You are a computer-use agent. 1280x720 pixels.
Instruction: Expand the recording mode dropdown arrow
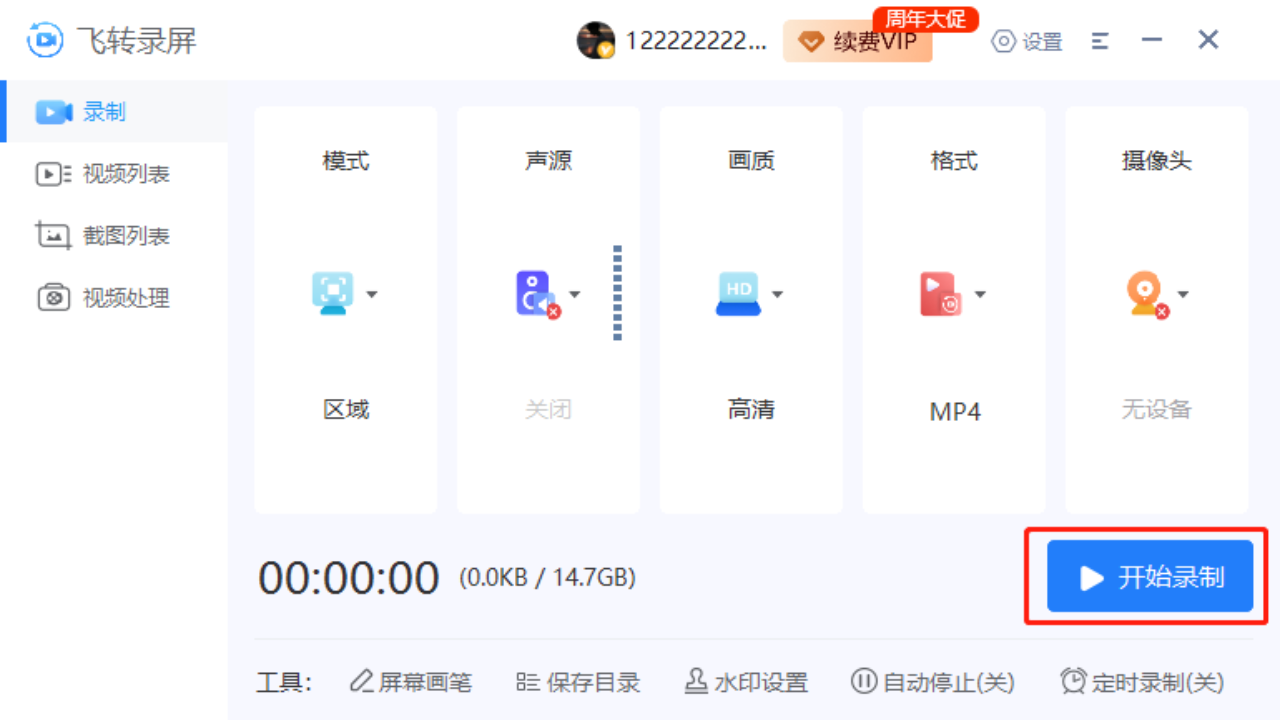(373, 293)
